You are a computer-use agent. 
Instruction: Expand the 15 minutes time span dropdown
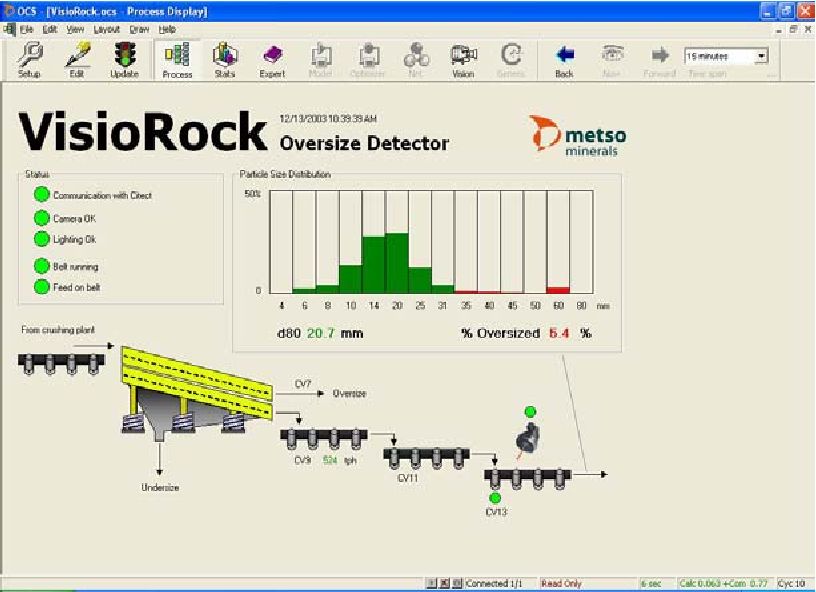point(761,56)
